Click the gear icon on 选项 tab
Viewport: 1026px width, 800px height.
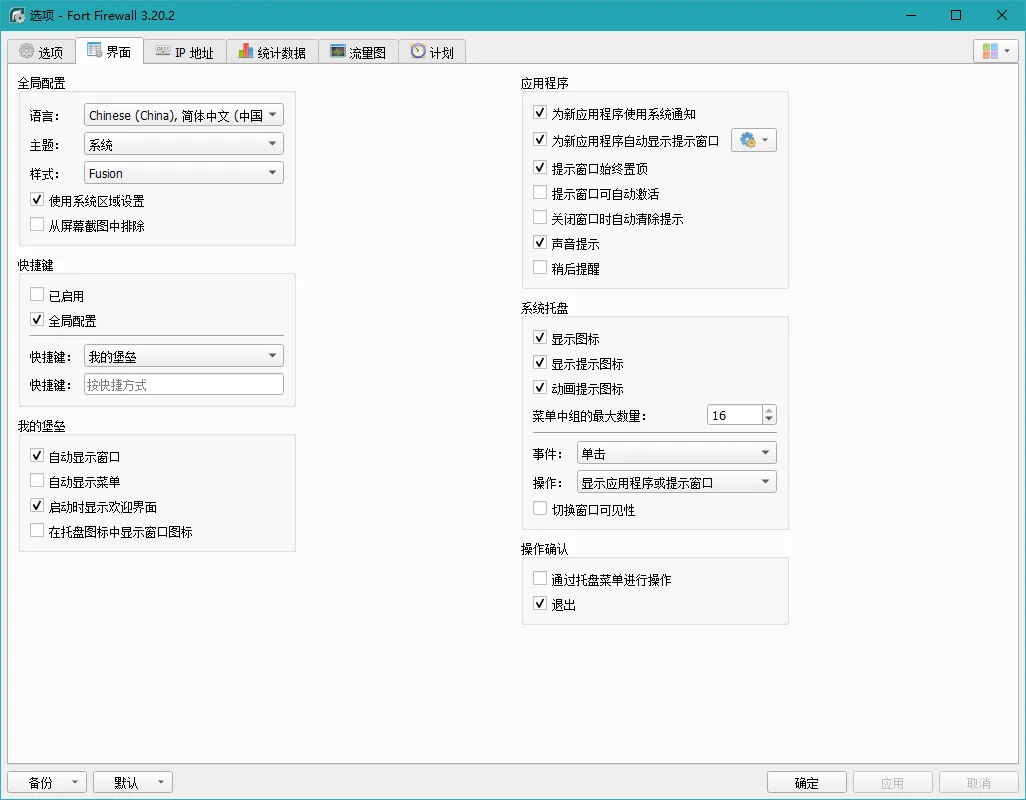point(26,51)
